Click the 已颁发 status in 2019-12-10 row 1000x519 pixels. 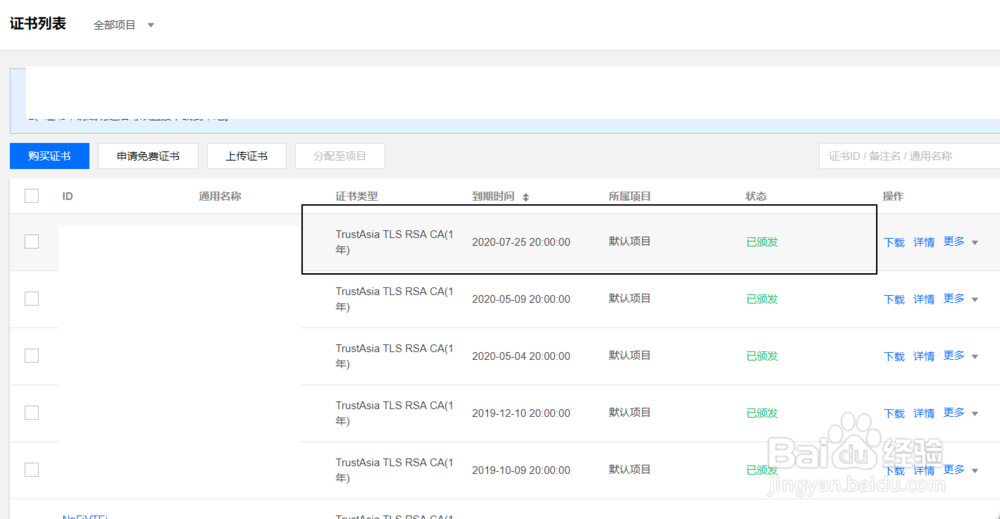[762, 413]
